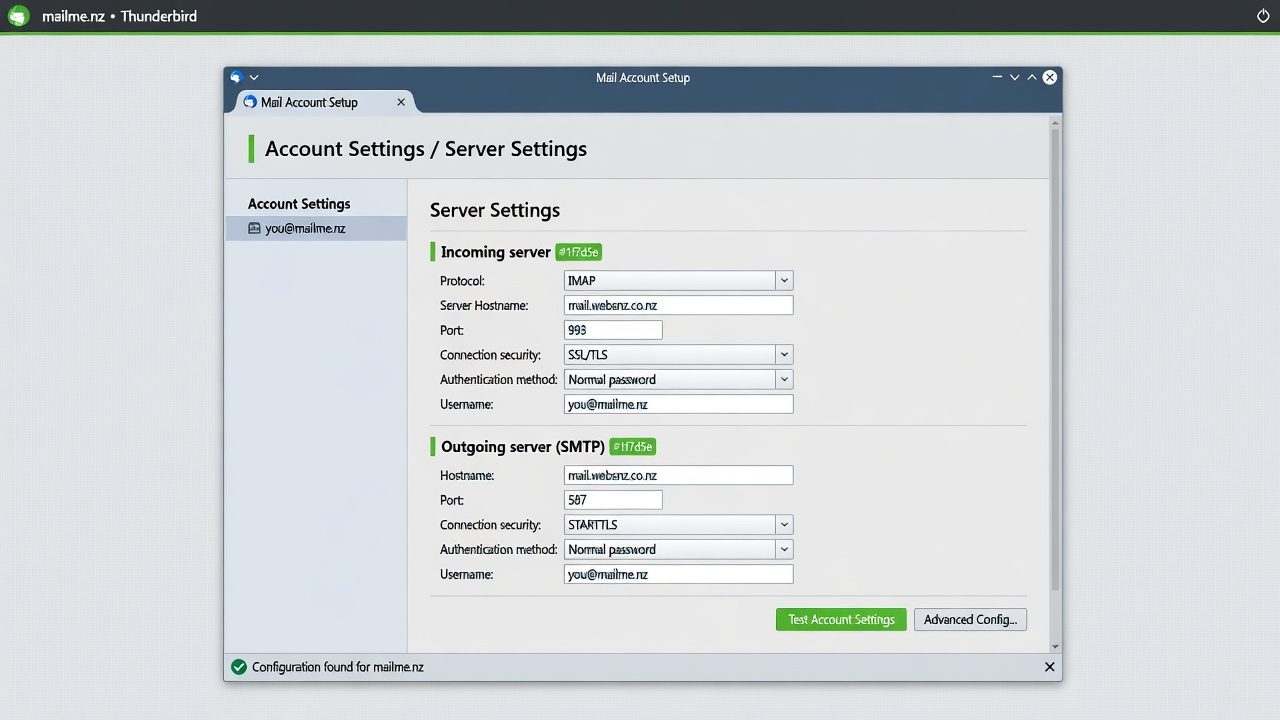Click the Server Settings heading
The width and height of the screenshot is (1280, 720).
(495, 210)
